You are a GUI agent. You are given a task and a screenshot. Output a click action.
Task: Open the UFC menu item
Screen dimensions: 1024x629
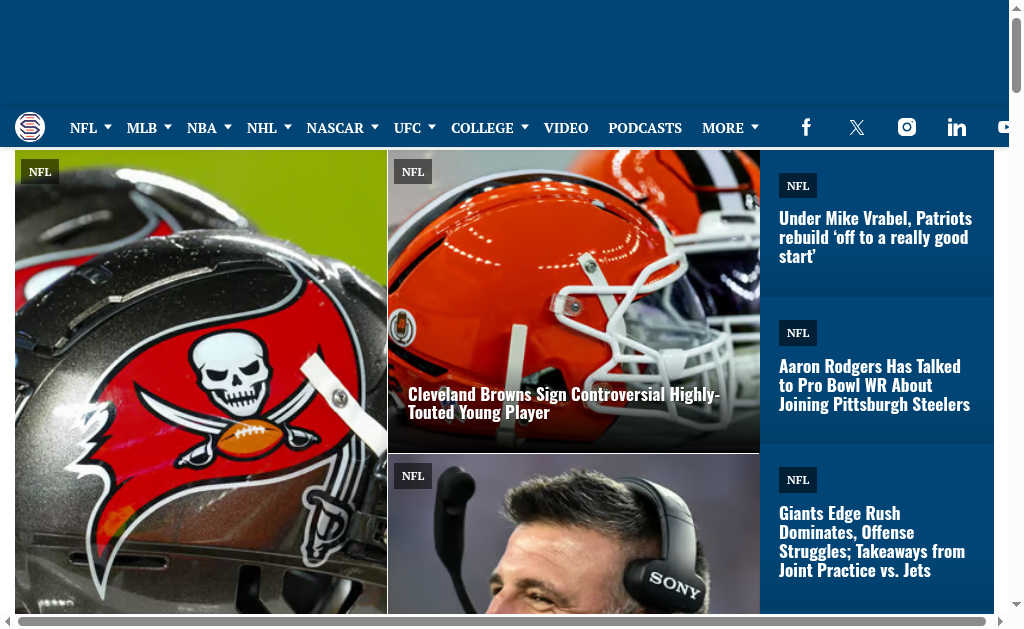pyautogui.click(x=408, y=128)
